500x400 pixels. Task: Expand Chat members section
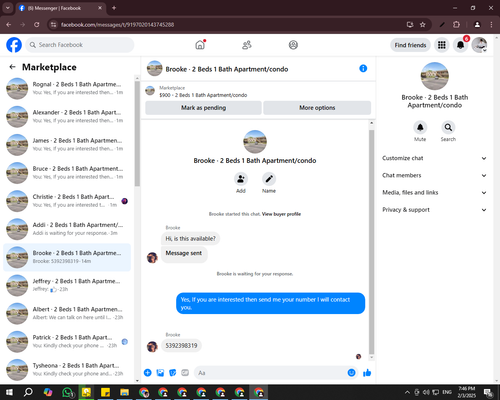[434, 175]
